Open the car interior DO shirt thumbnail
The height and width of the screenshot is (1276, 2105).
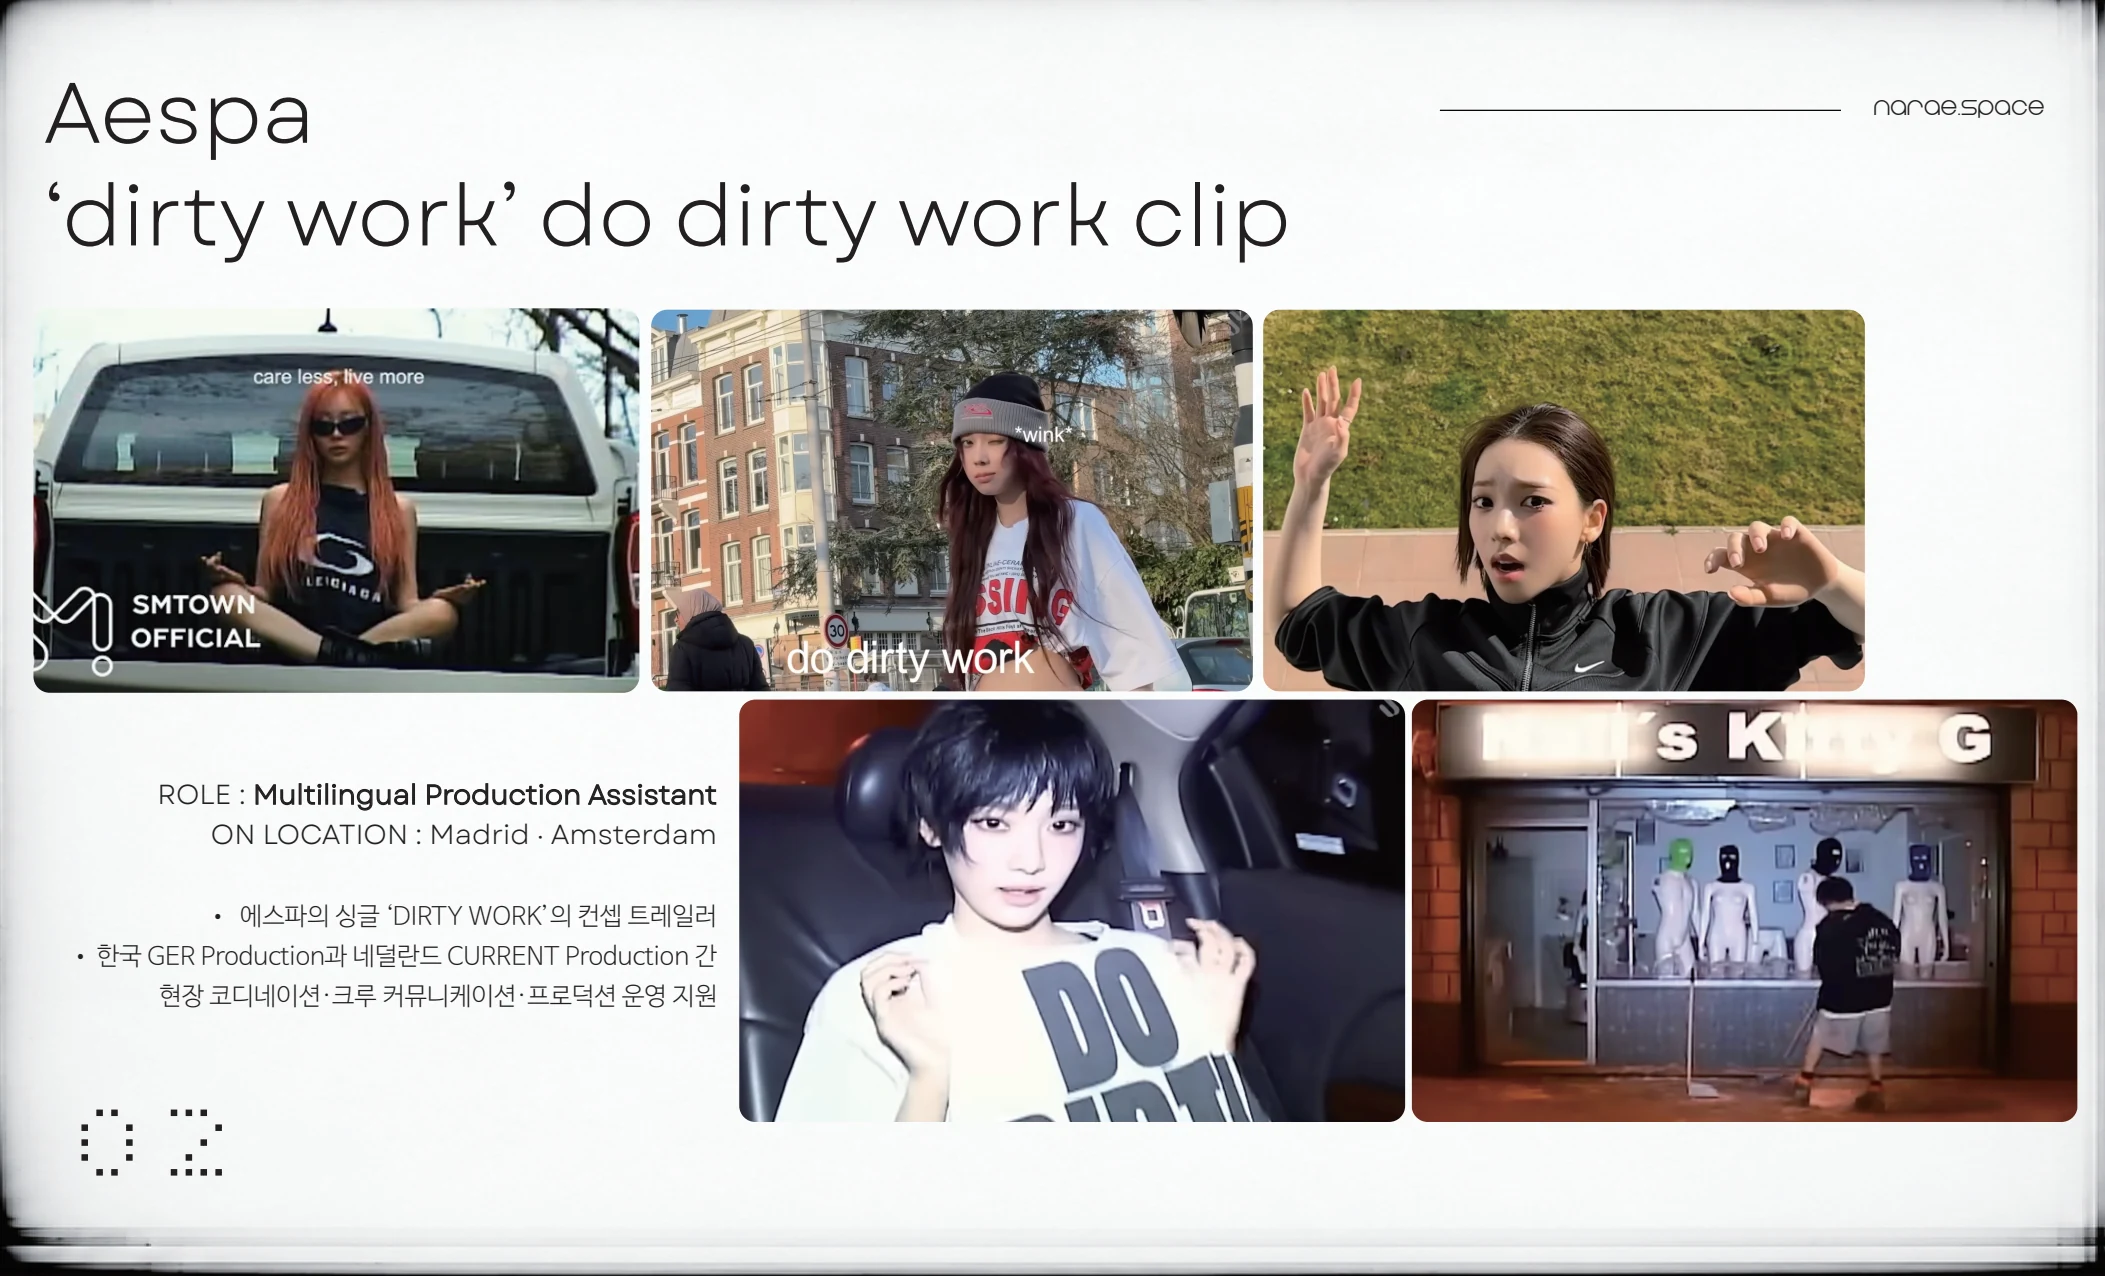click(1071, 910)
